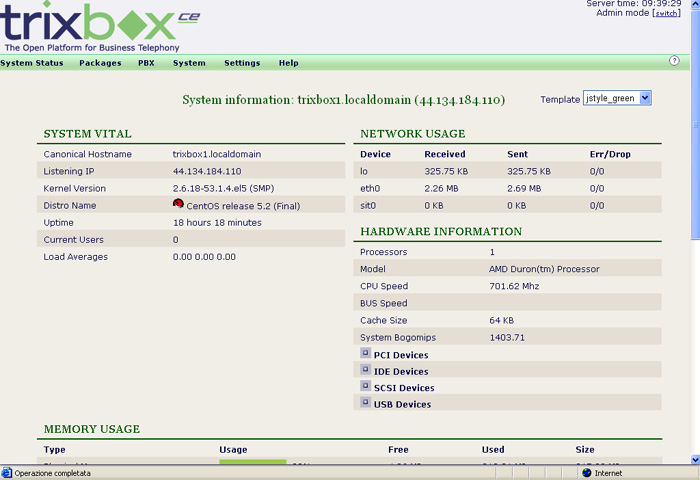This screenshot has height=480, width=700.
Task: Click the Memory Usage Size column header
Action: point(584,450)
